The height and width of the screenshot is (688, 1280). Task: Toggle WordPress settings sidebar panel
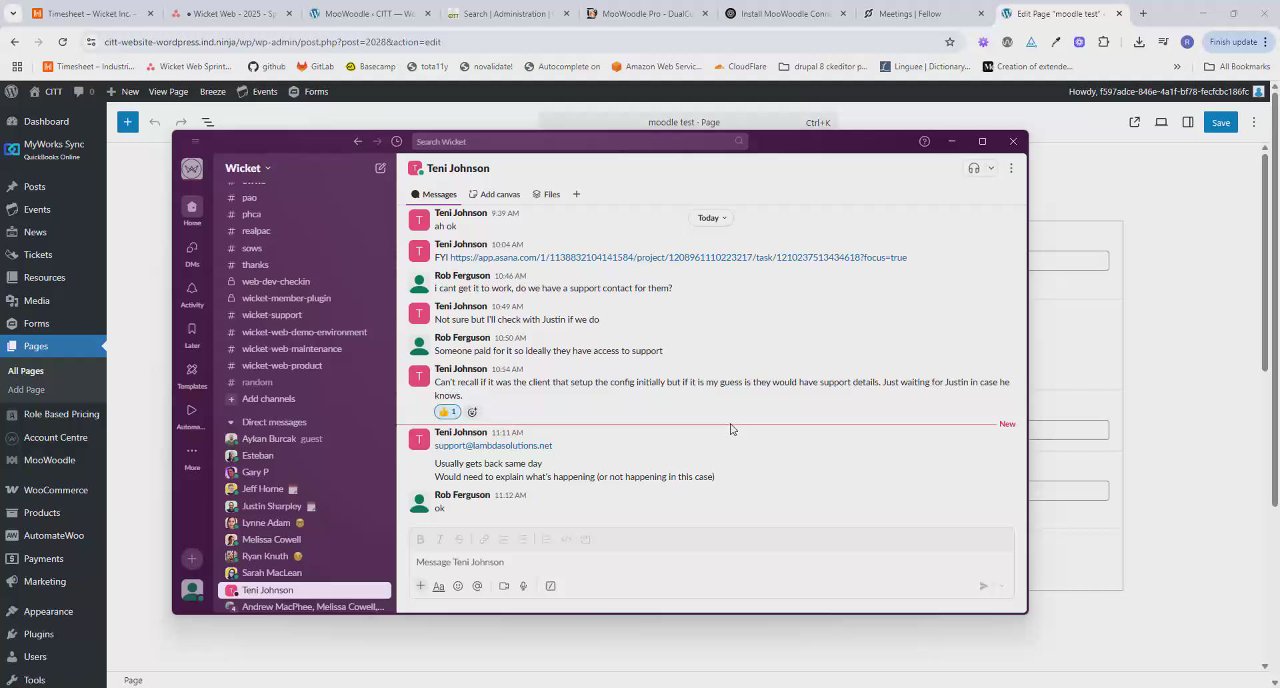(1188, 122)
